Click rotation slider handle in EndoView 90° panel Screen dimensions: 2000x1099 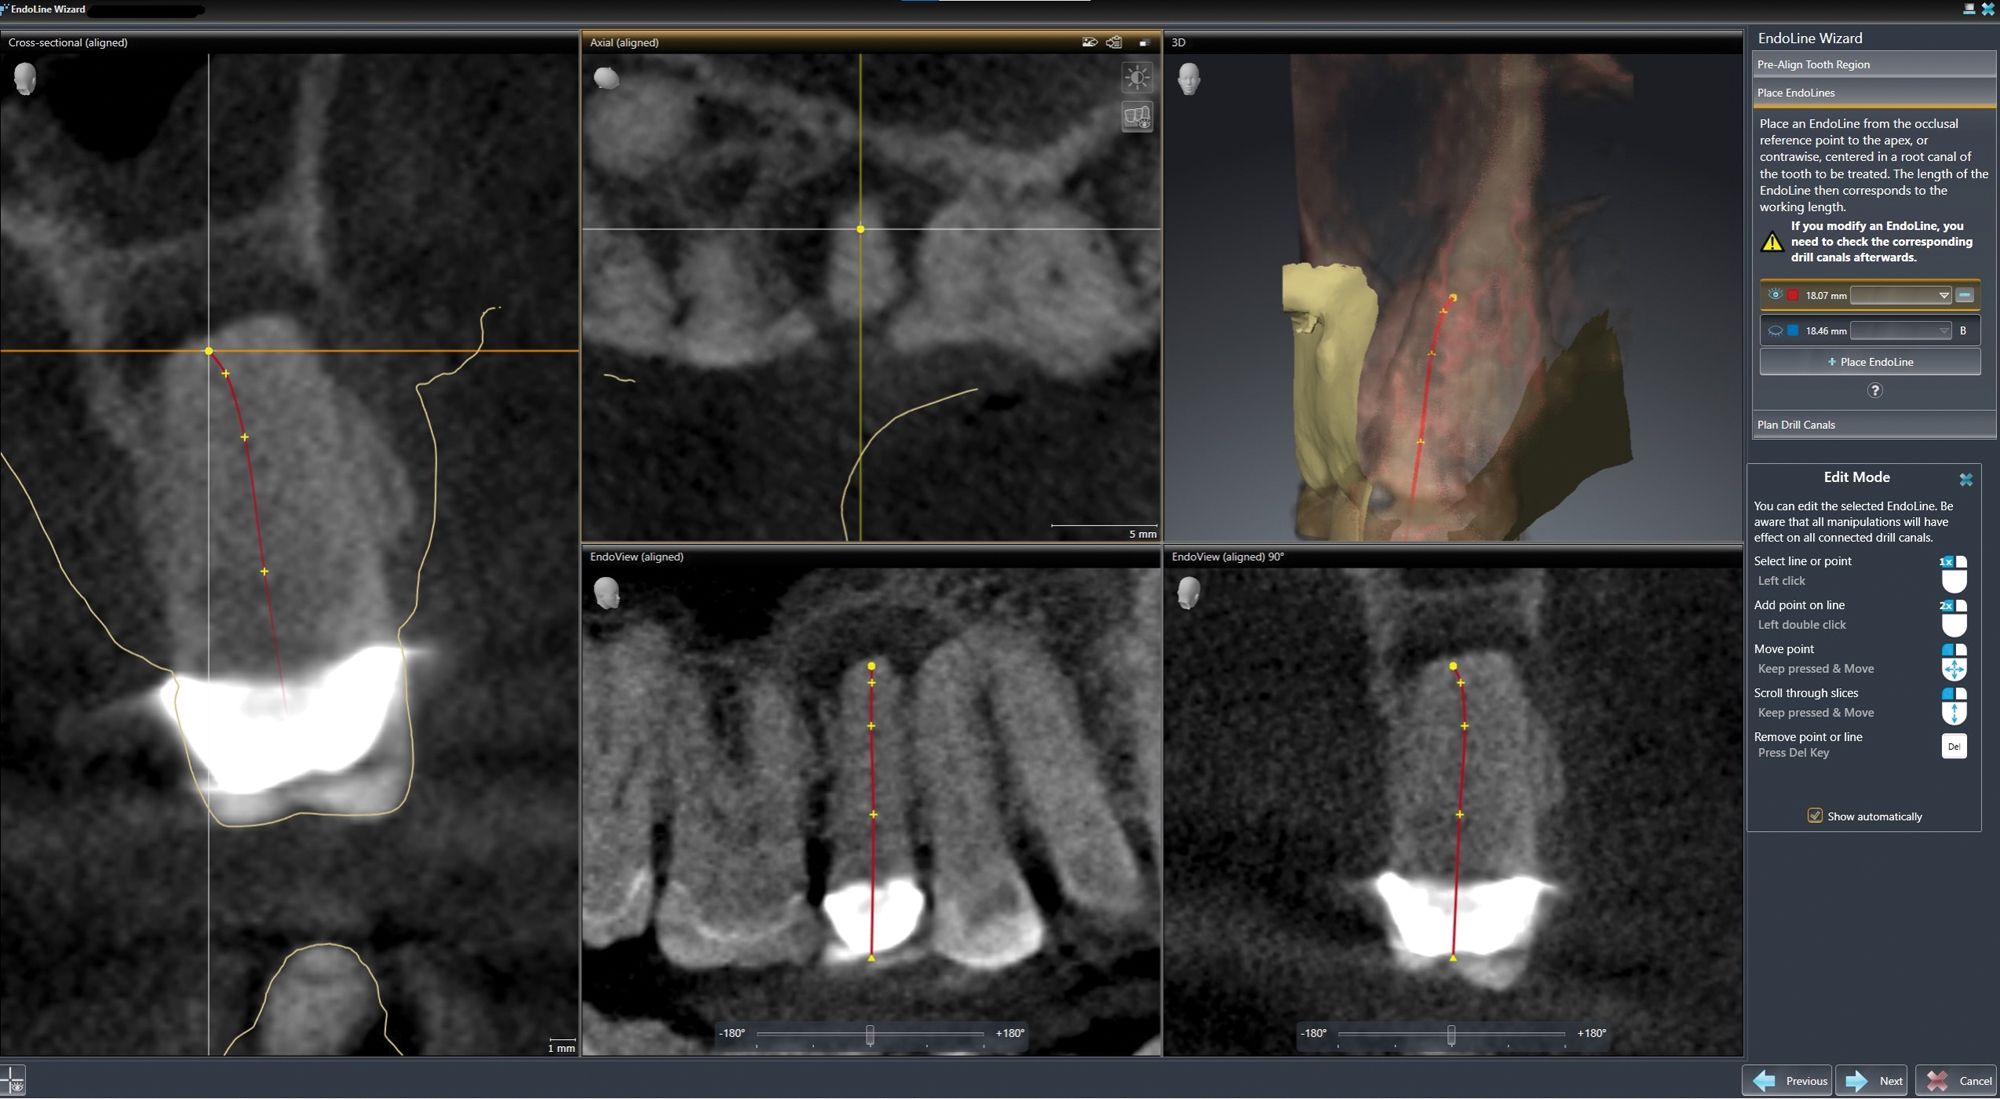1451,1035
